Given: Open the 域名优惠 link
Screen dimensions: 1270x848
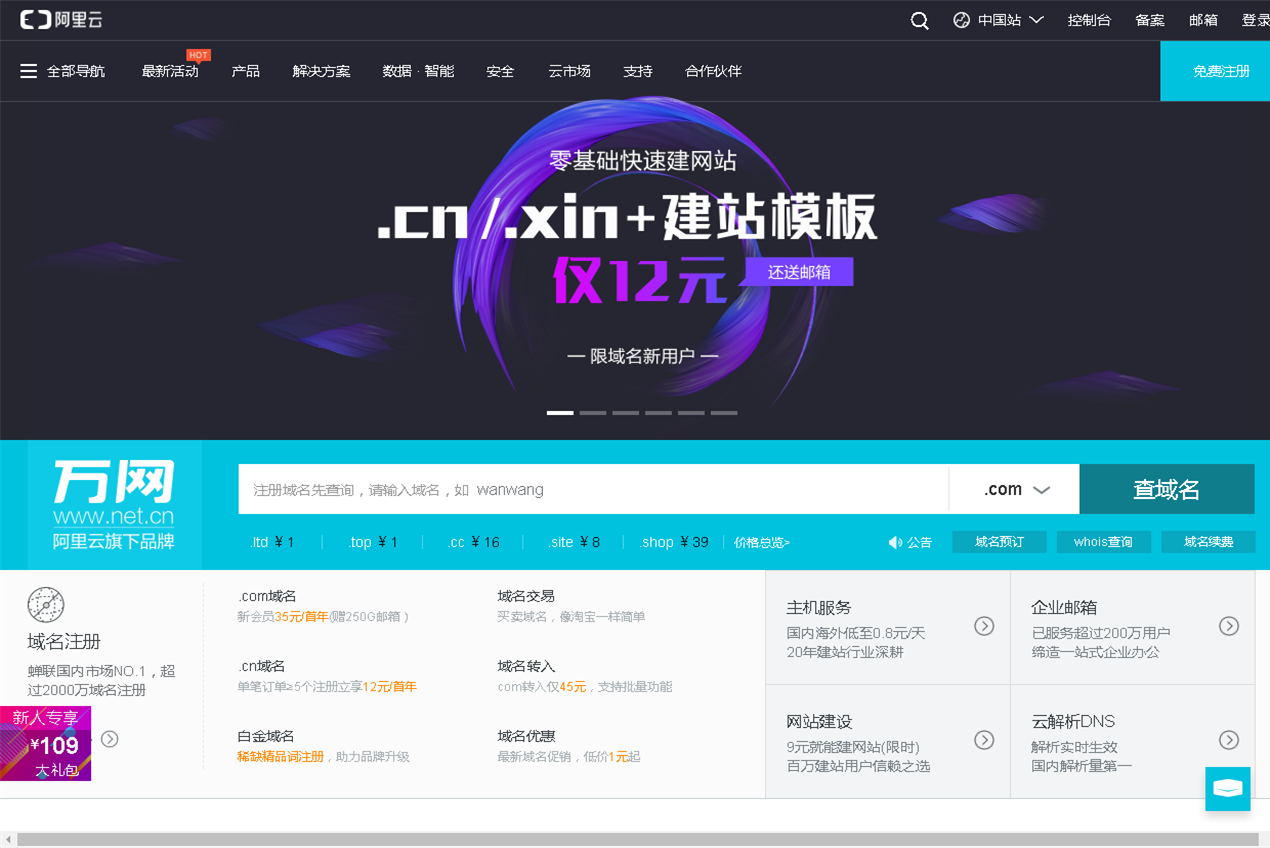Looking at the screenshot, I should [526, 736].
